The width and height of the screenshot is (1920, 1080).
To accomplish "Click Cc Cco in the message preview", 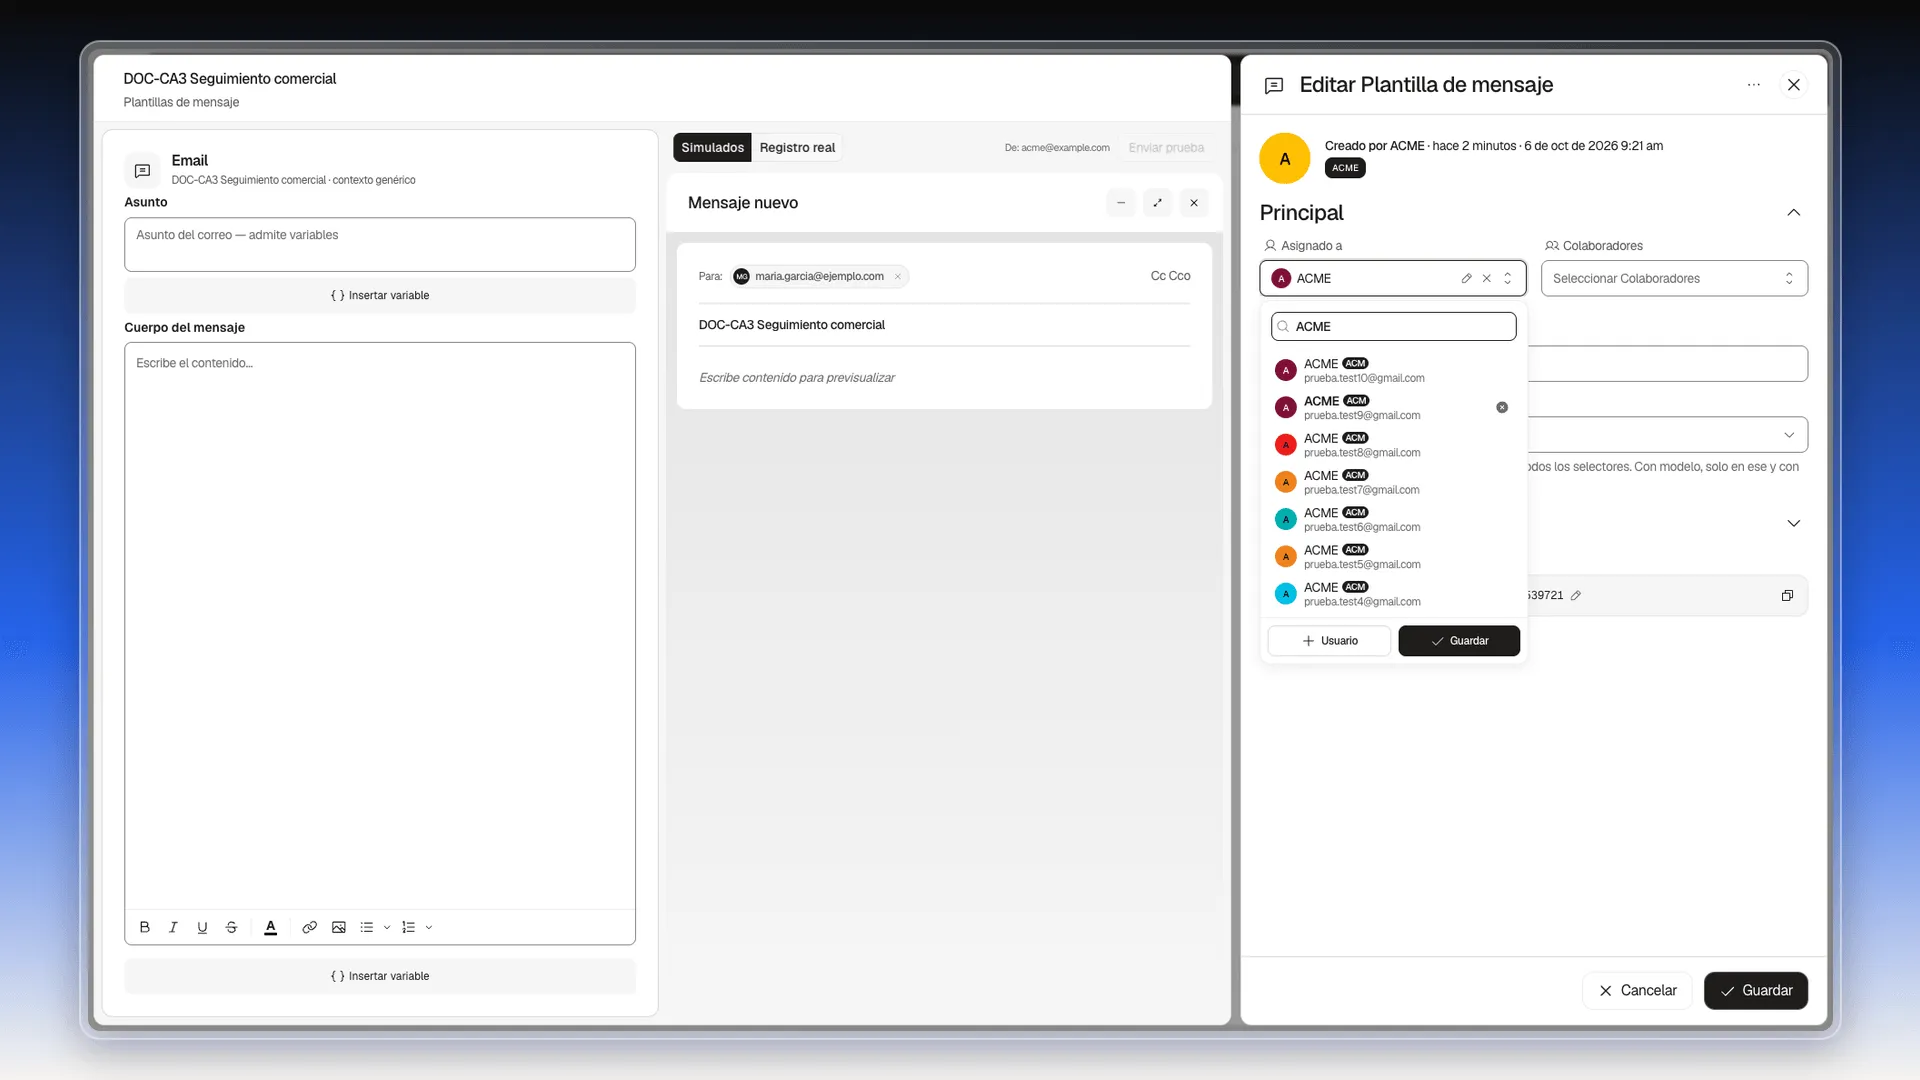I will coord(1170,277).
